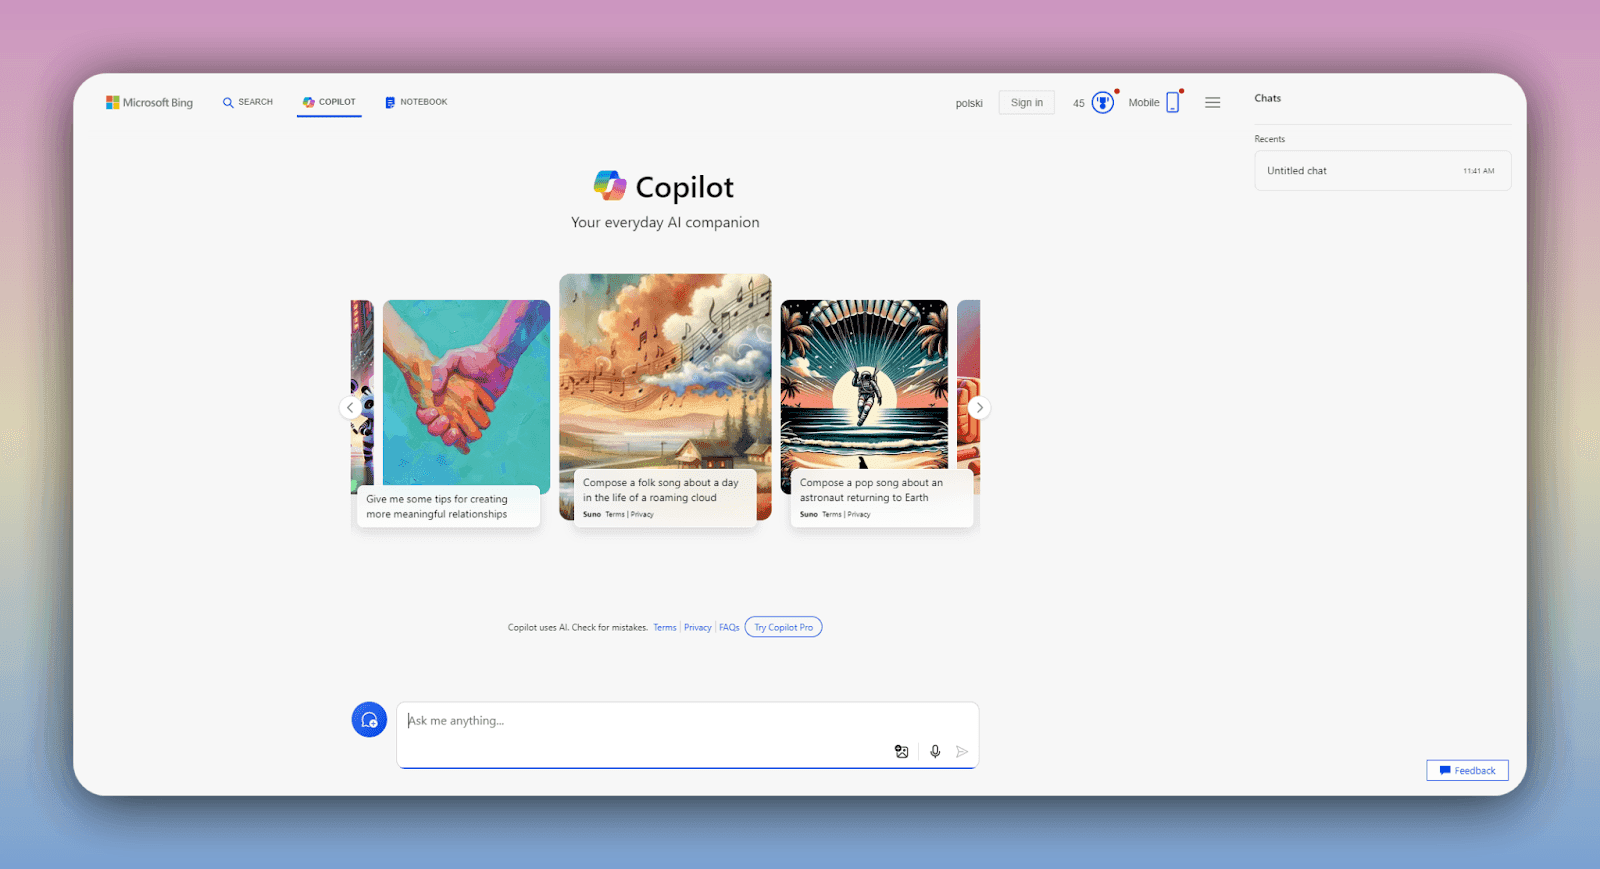Click the new topic chat icon

click(x=369, y=720)
